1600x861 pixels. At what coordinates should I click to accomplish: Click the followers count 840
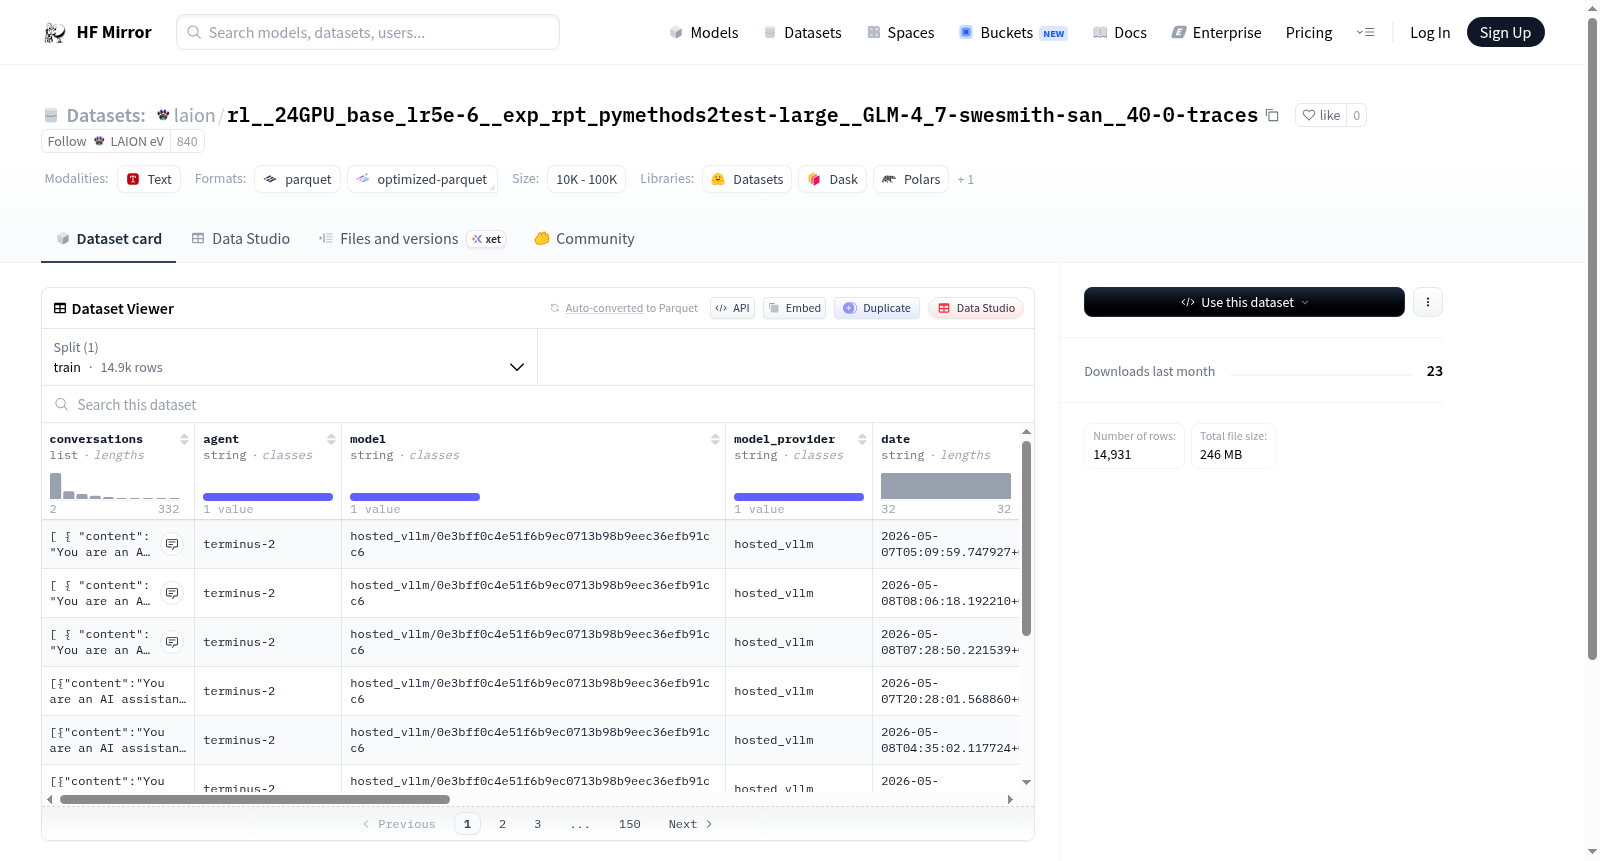[187, 141]
